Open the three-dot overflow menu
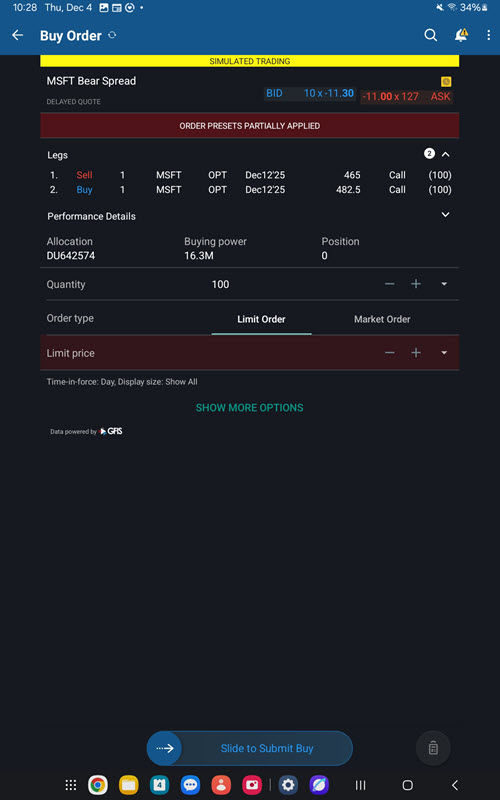The height and width of the screenshot is (800, 500). click(489, 35)
